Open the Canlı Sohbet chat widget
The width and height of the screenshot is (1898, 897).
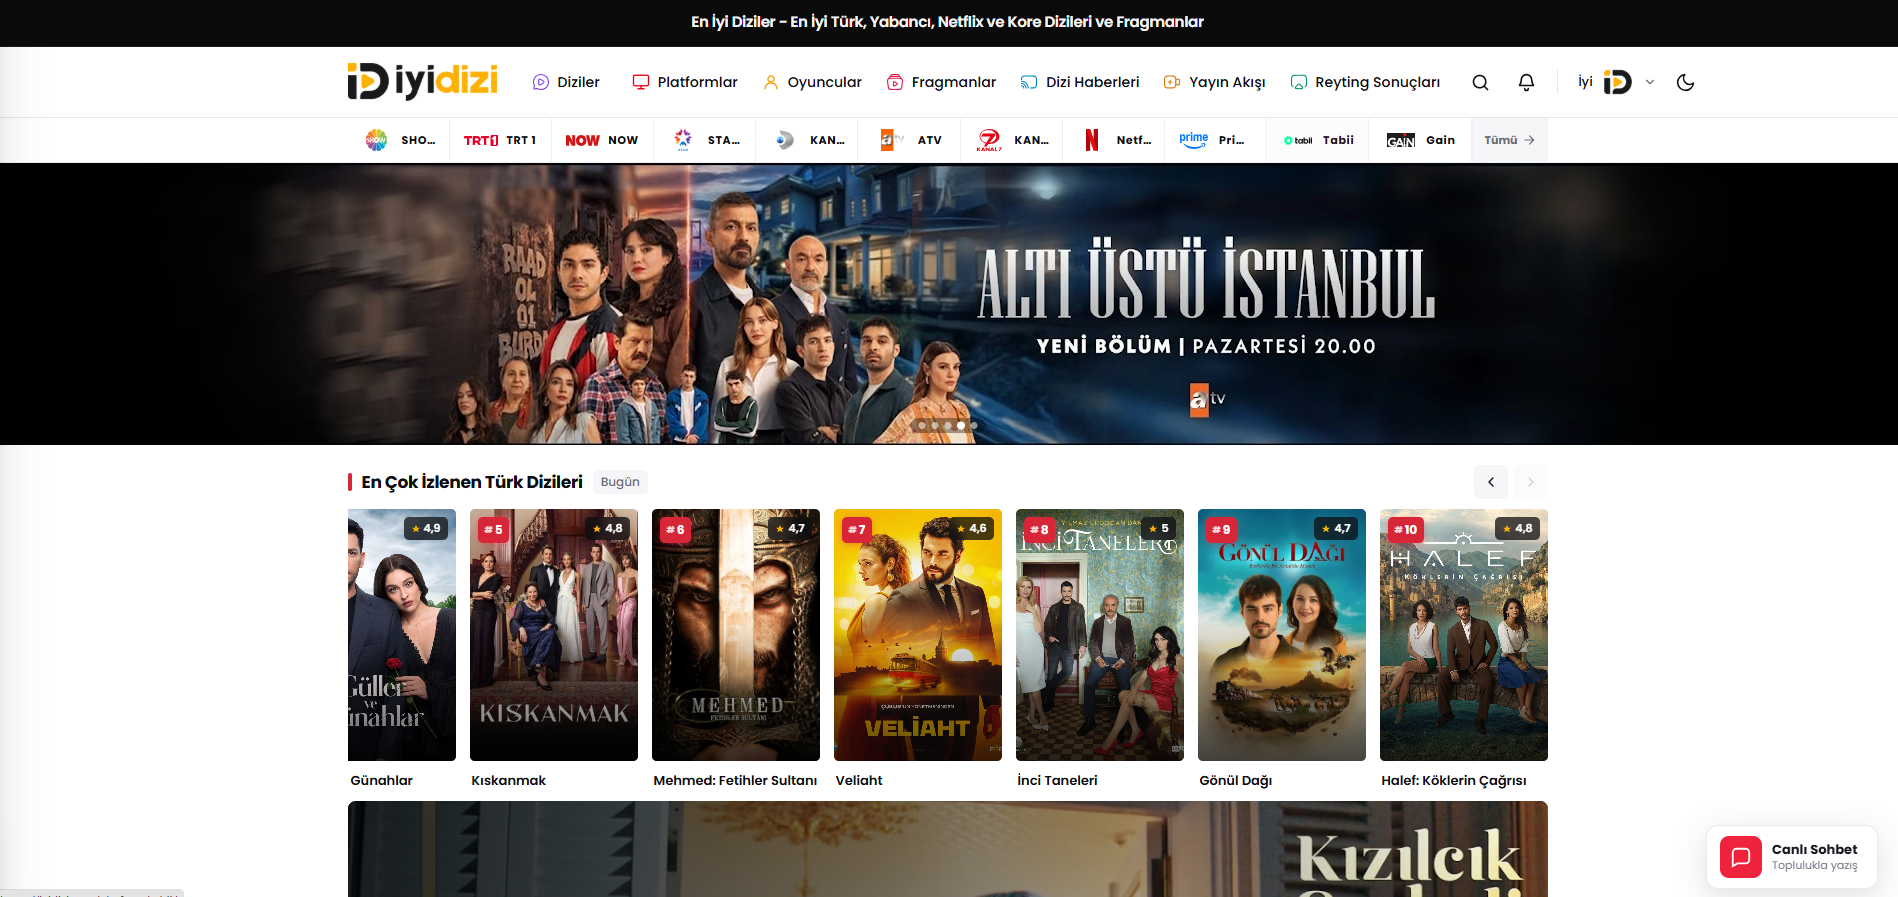click(1791, 857)
